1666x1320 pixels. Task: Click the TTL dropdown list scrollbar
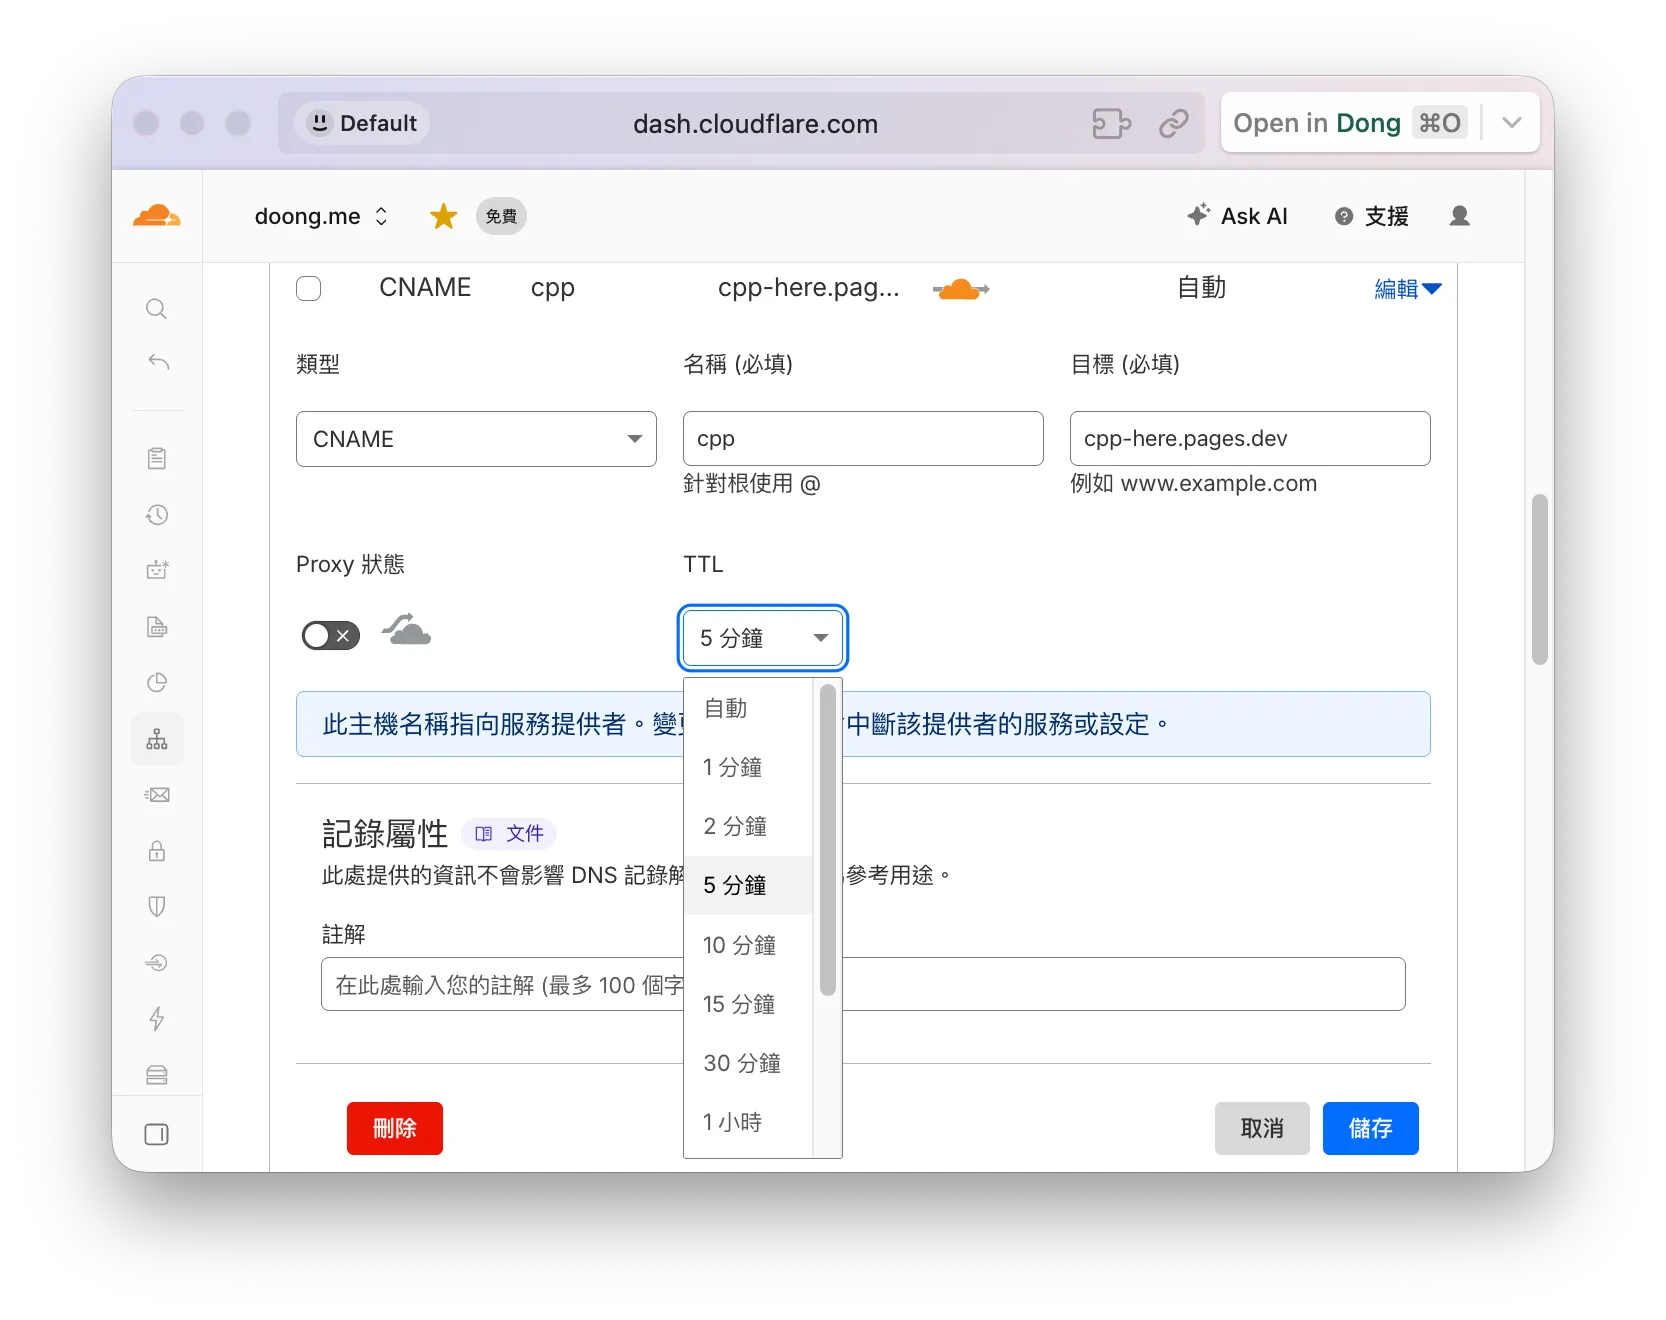(x=827, y=840)
